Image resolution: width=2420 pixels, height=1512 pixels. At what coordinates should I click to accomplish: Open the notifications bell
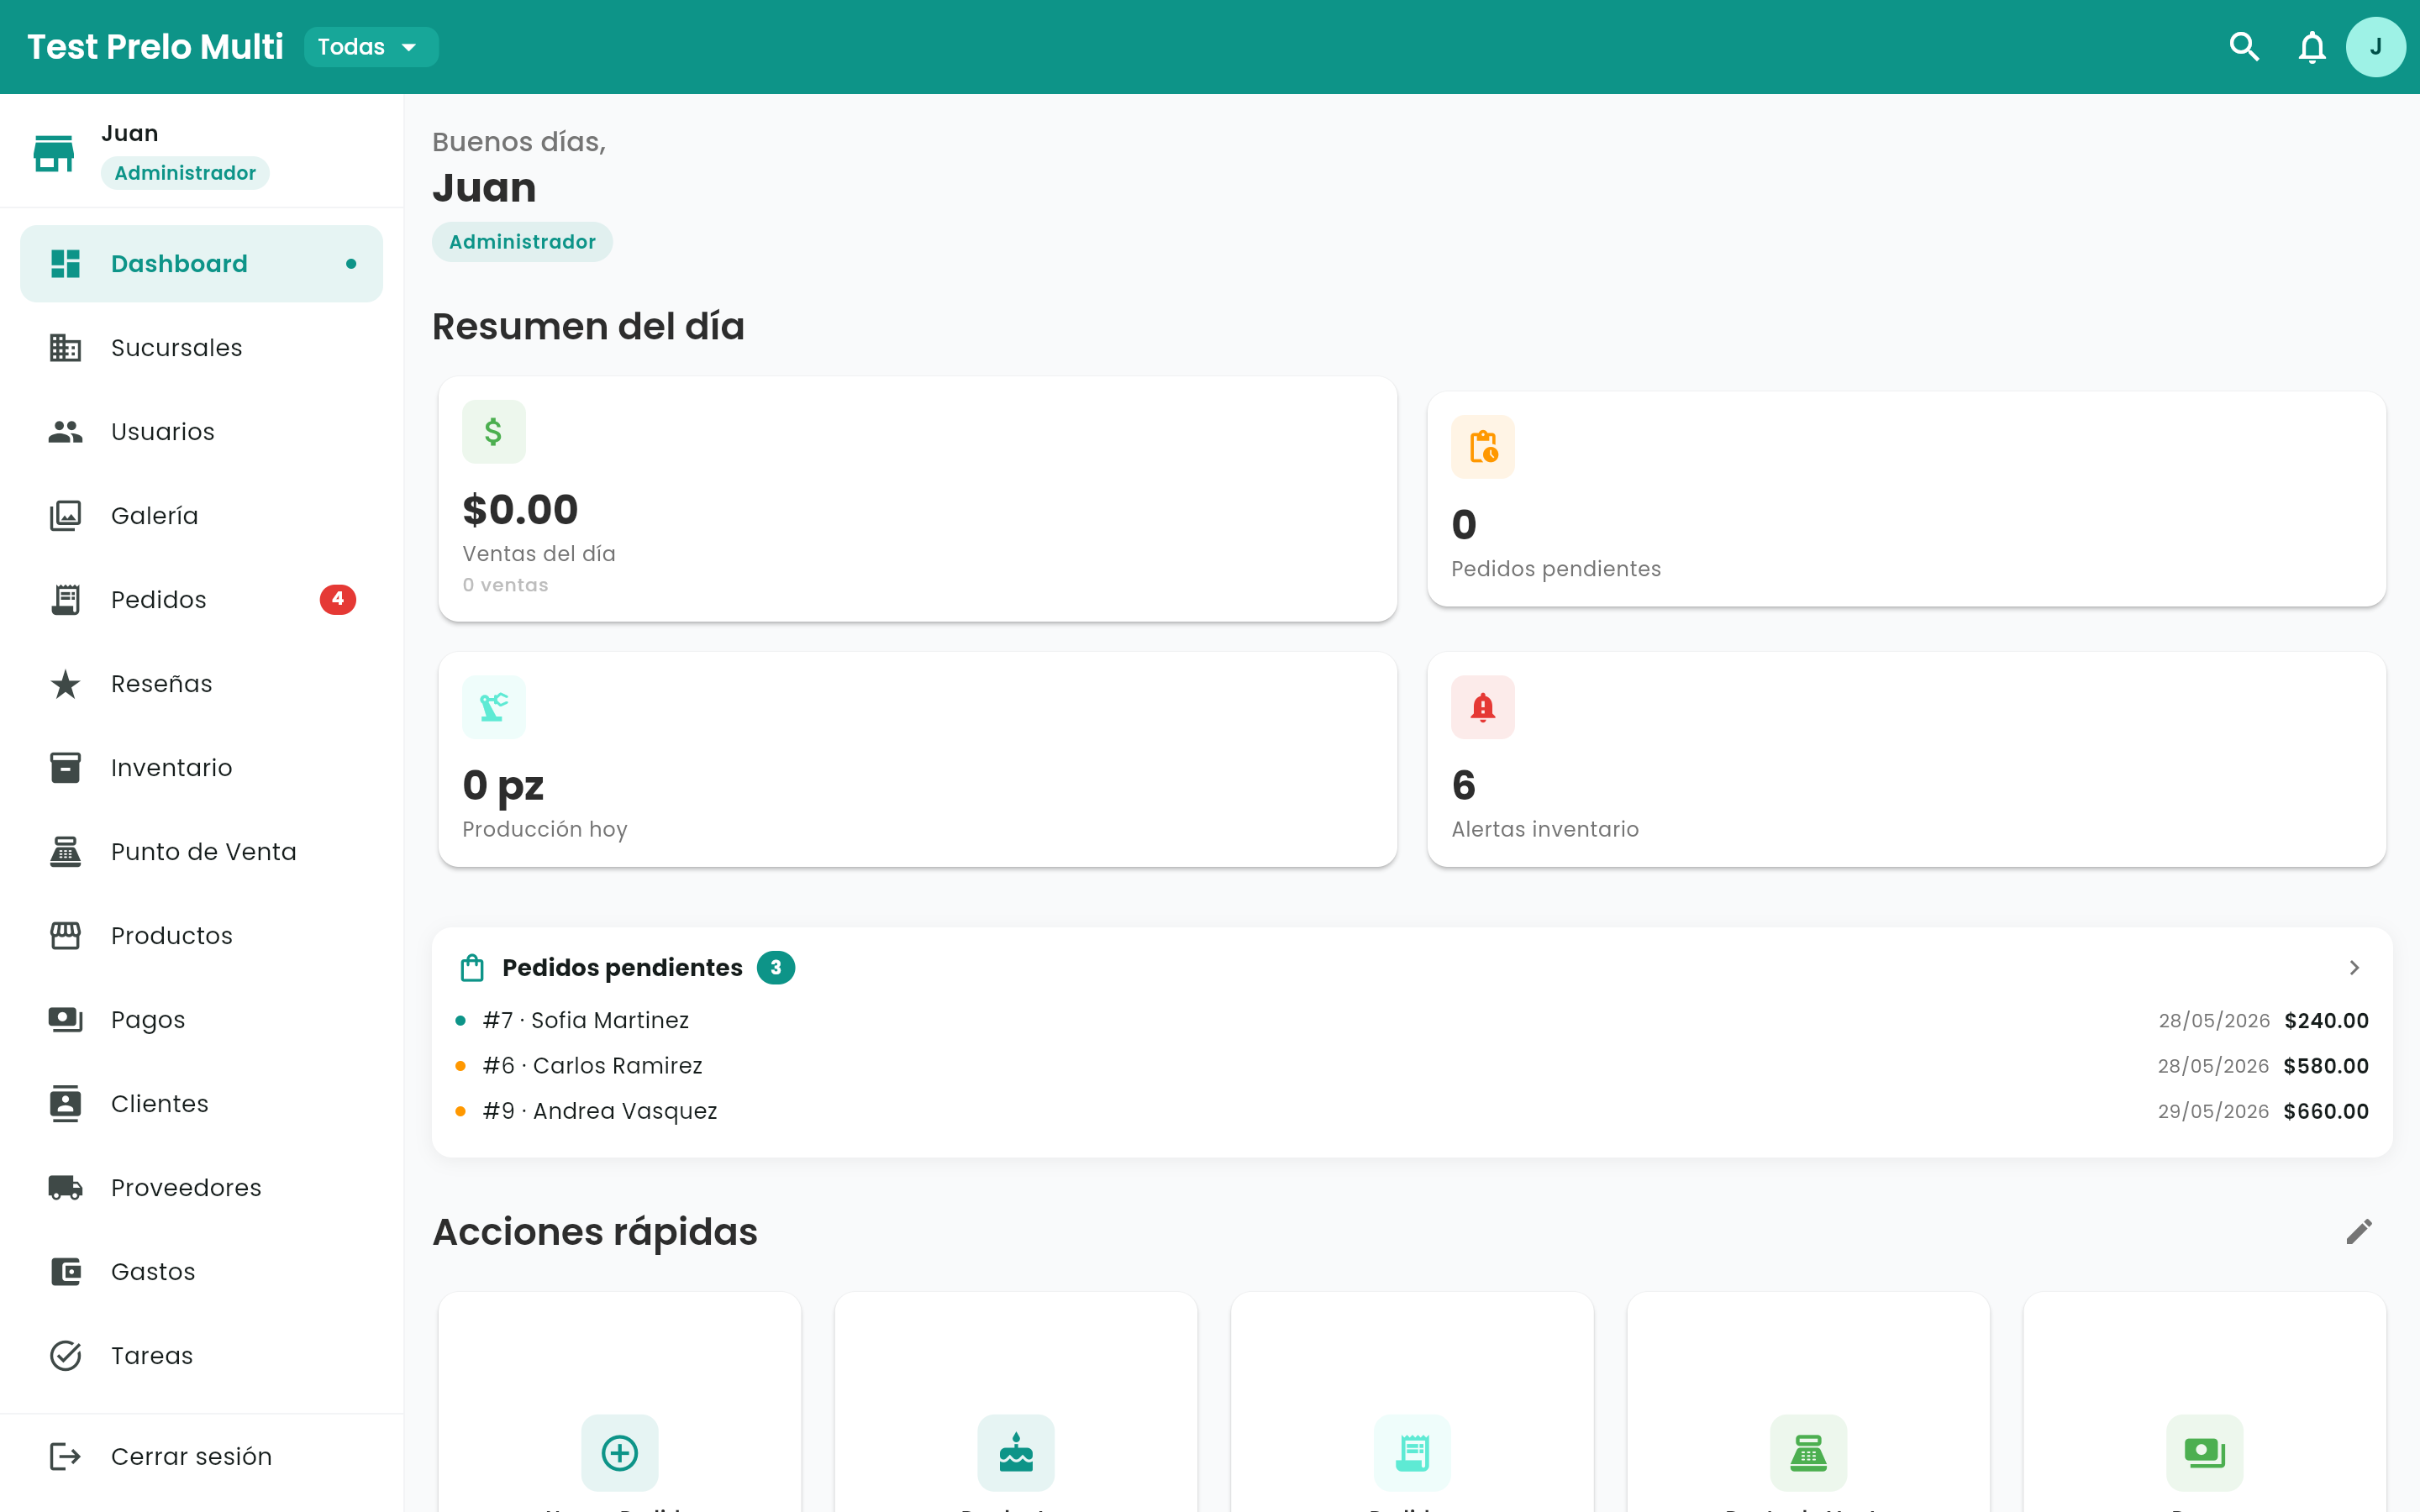(x=2311, y=47)
